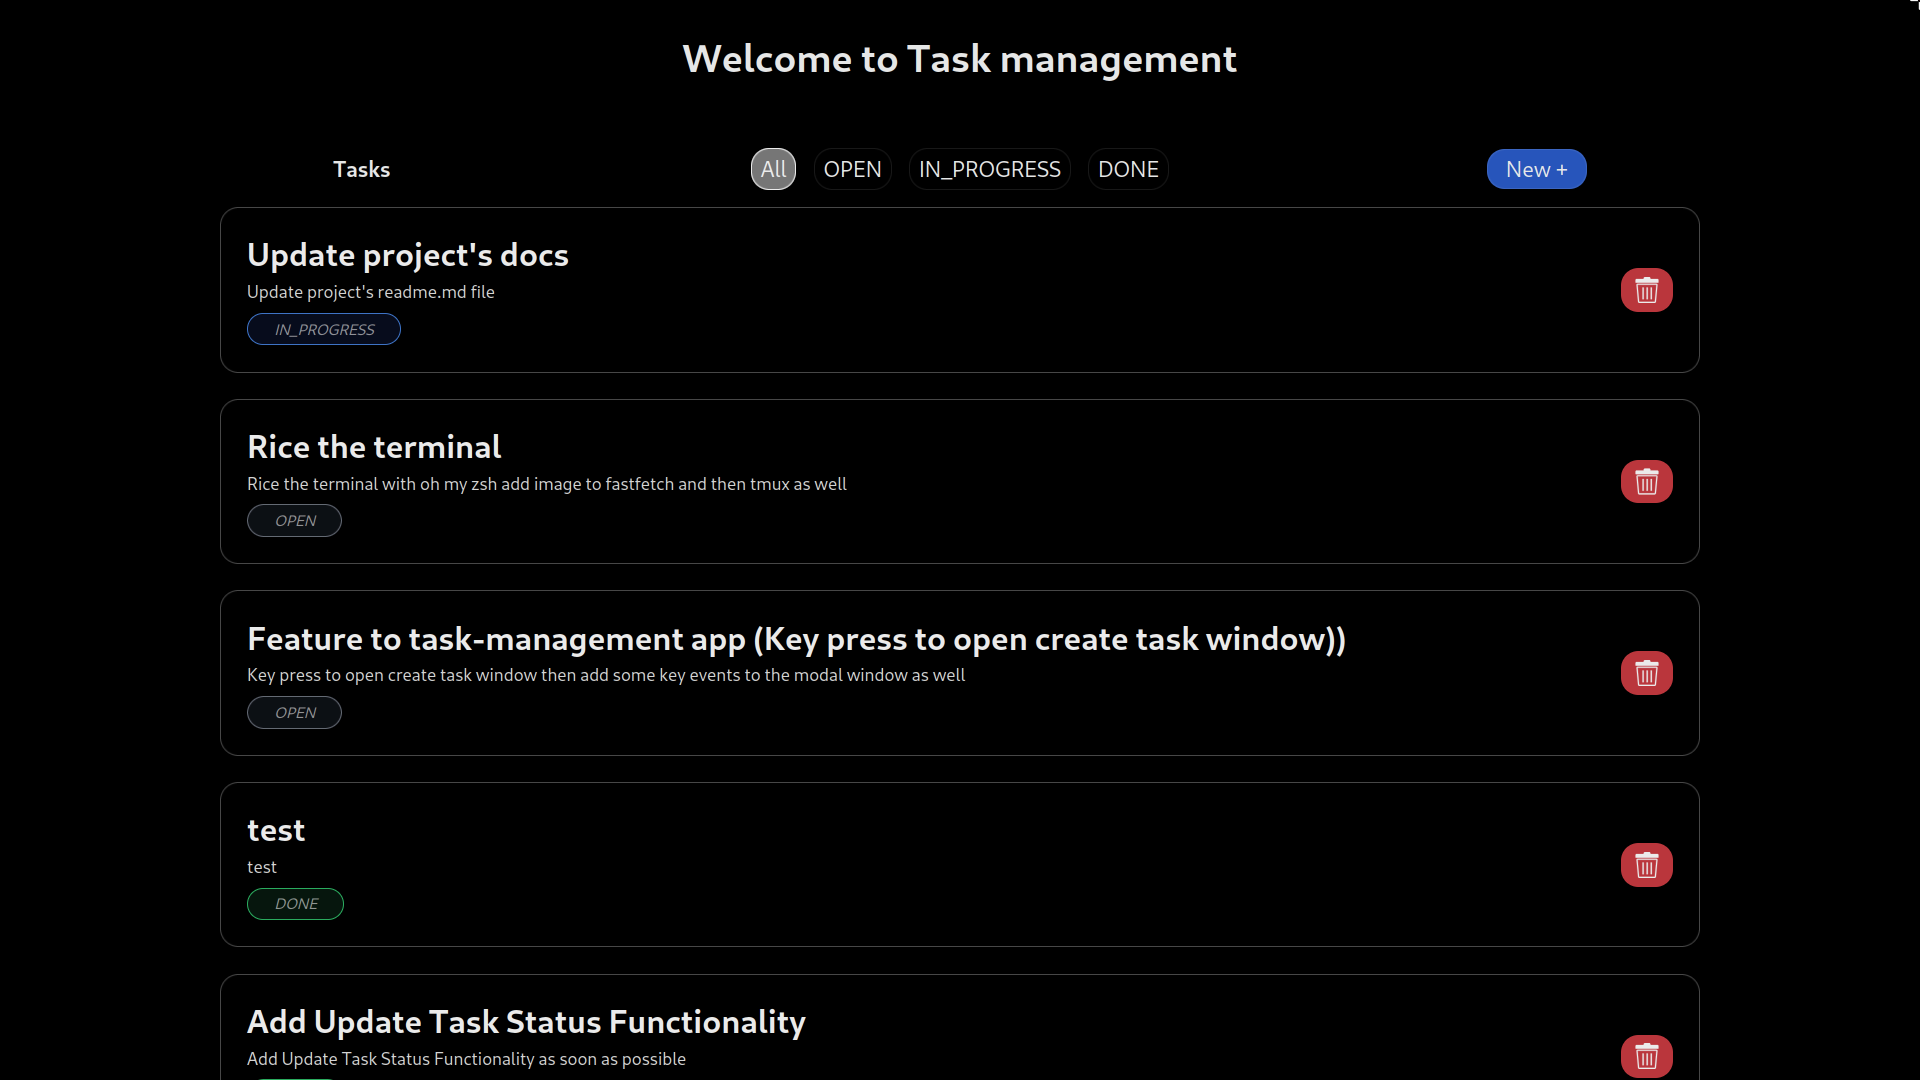Click trash icon for "Rice the terminal"
The width and height of the screenshot is (1920, 1080).
1646,482
